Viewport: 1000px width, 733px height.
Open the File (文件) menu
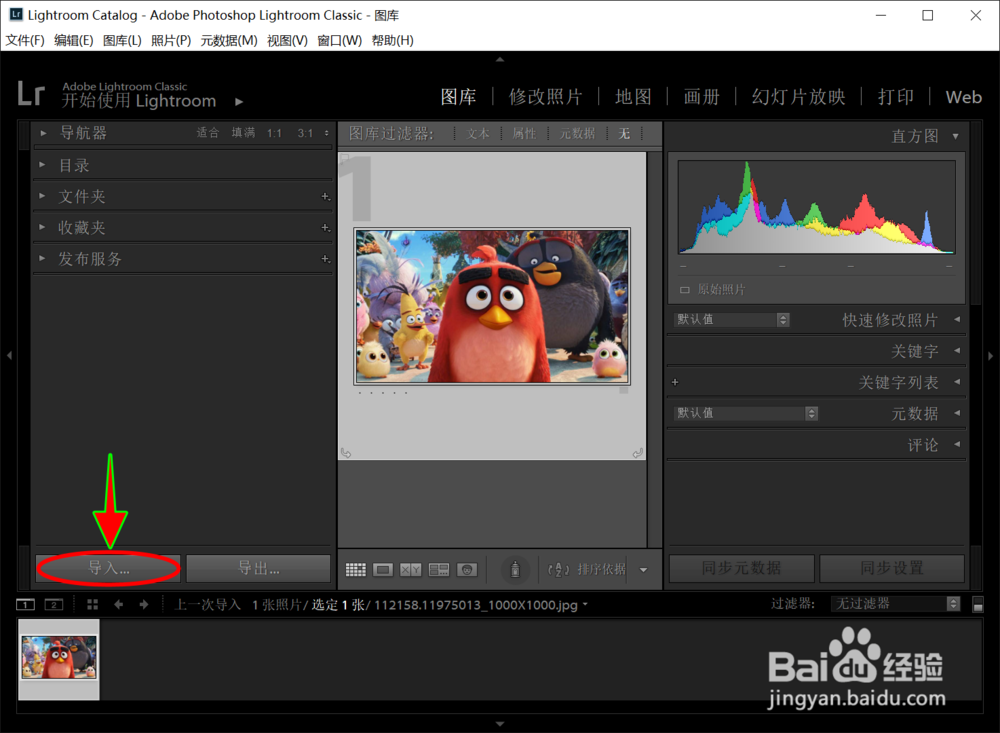pyautogui.click(x=25, y=40)
